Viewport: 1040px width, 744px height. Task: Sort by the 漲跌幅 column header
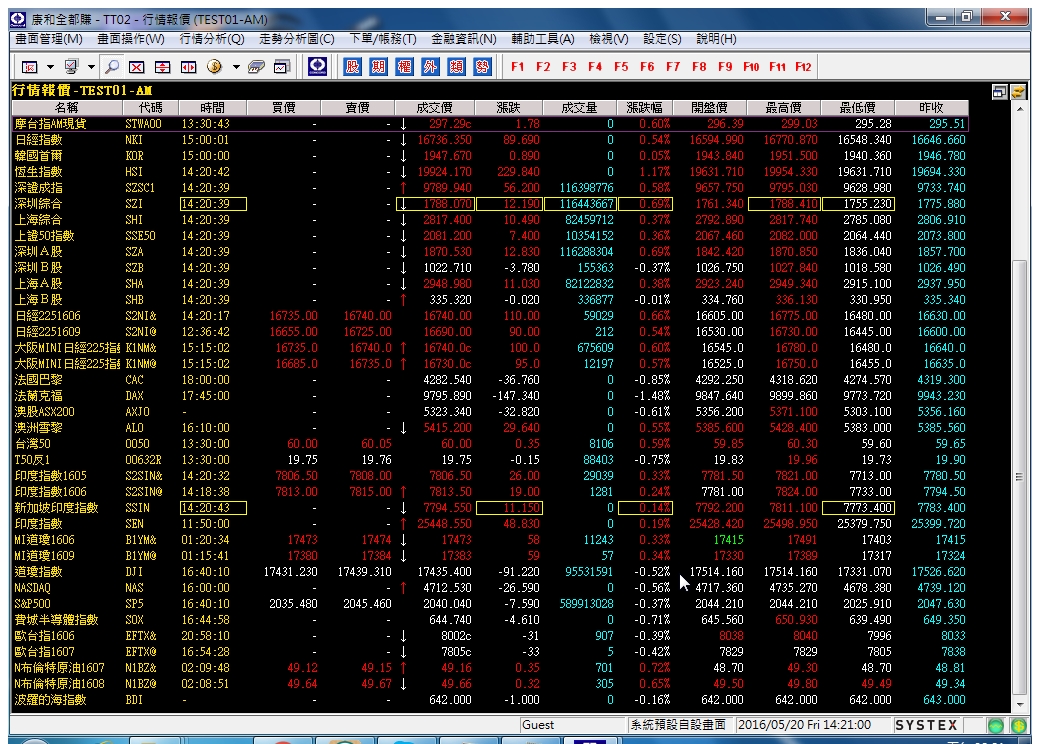tap(644, 107)
